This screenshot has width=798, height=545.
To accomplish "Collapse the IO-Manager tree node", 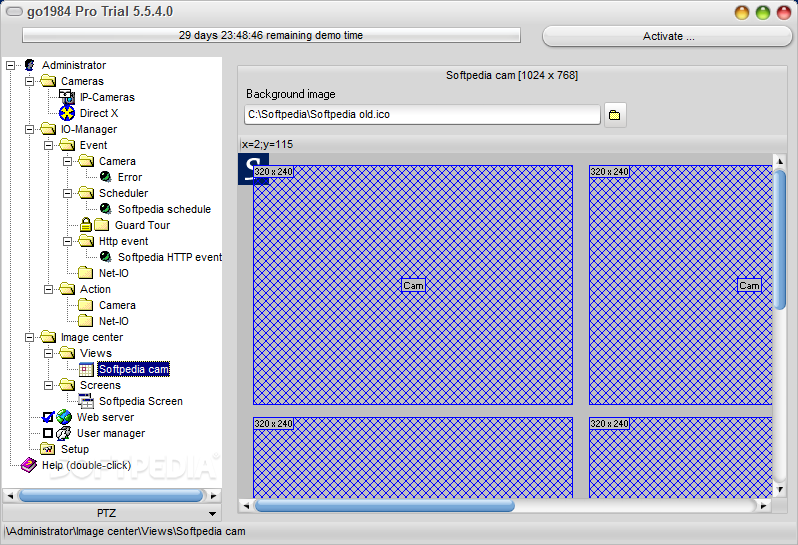I will [30, 129].
